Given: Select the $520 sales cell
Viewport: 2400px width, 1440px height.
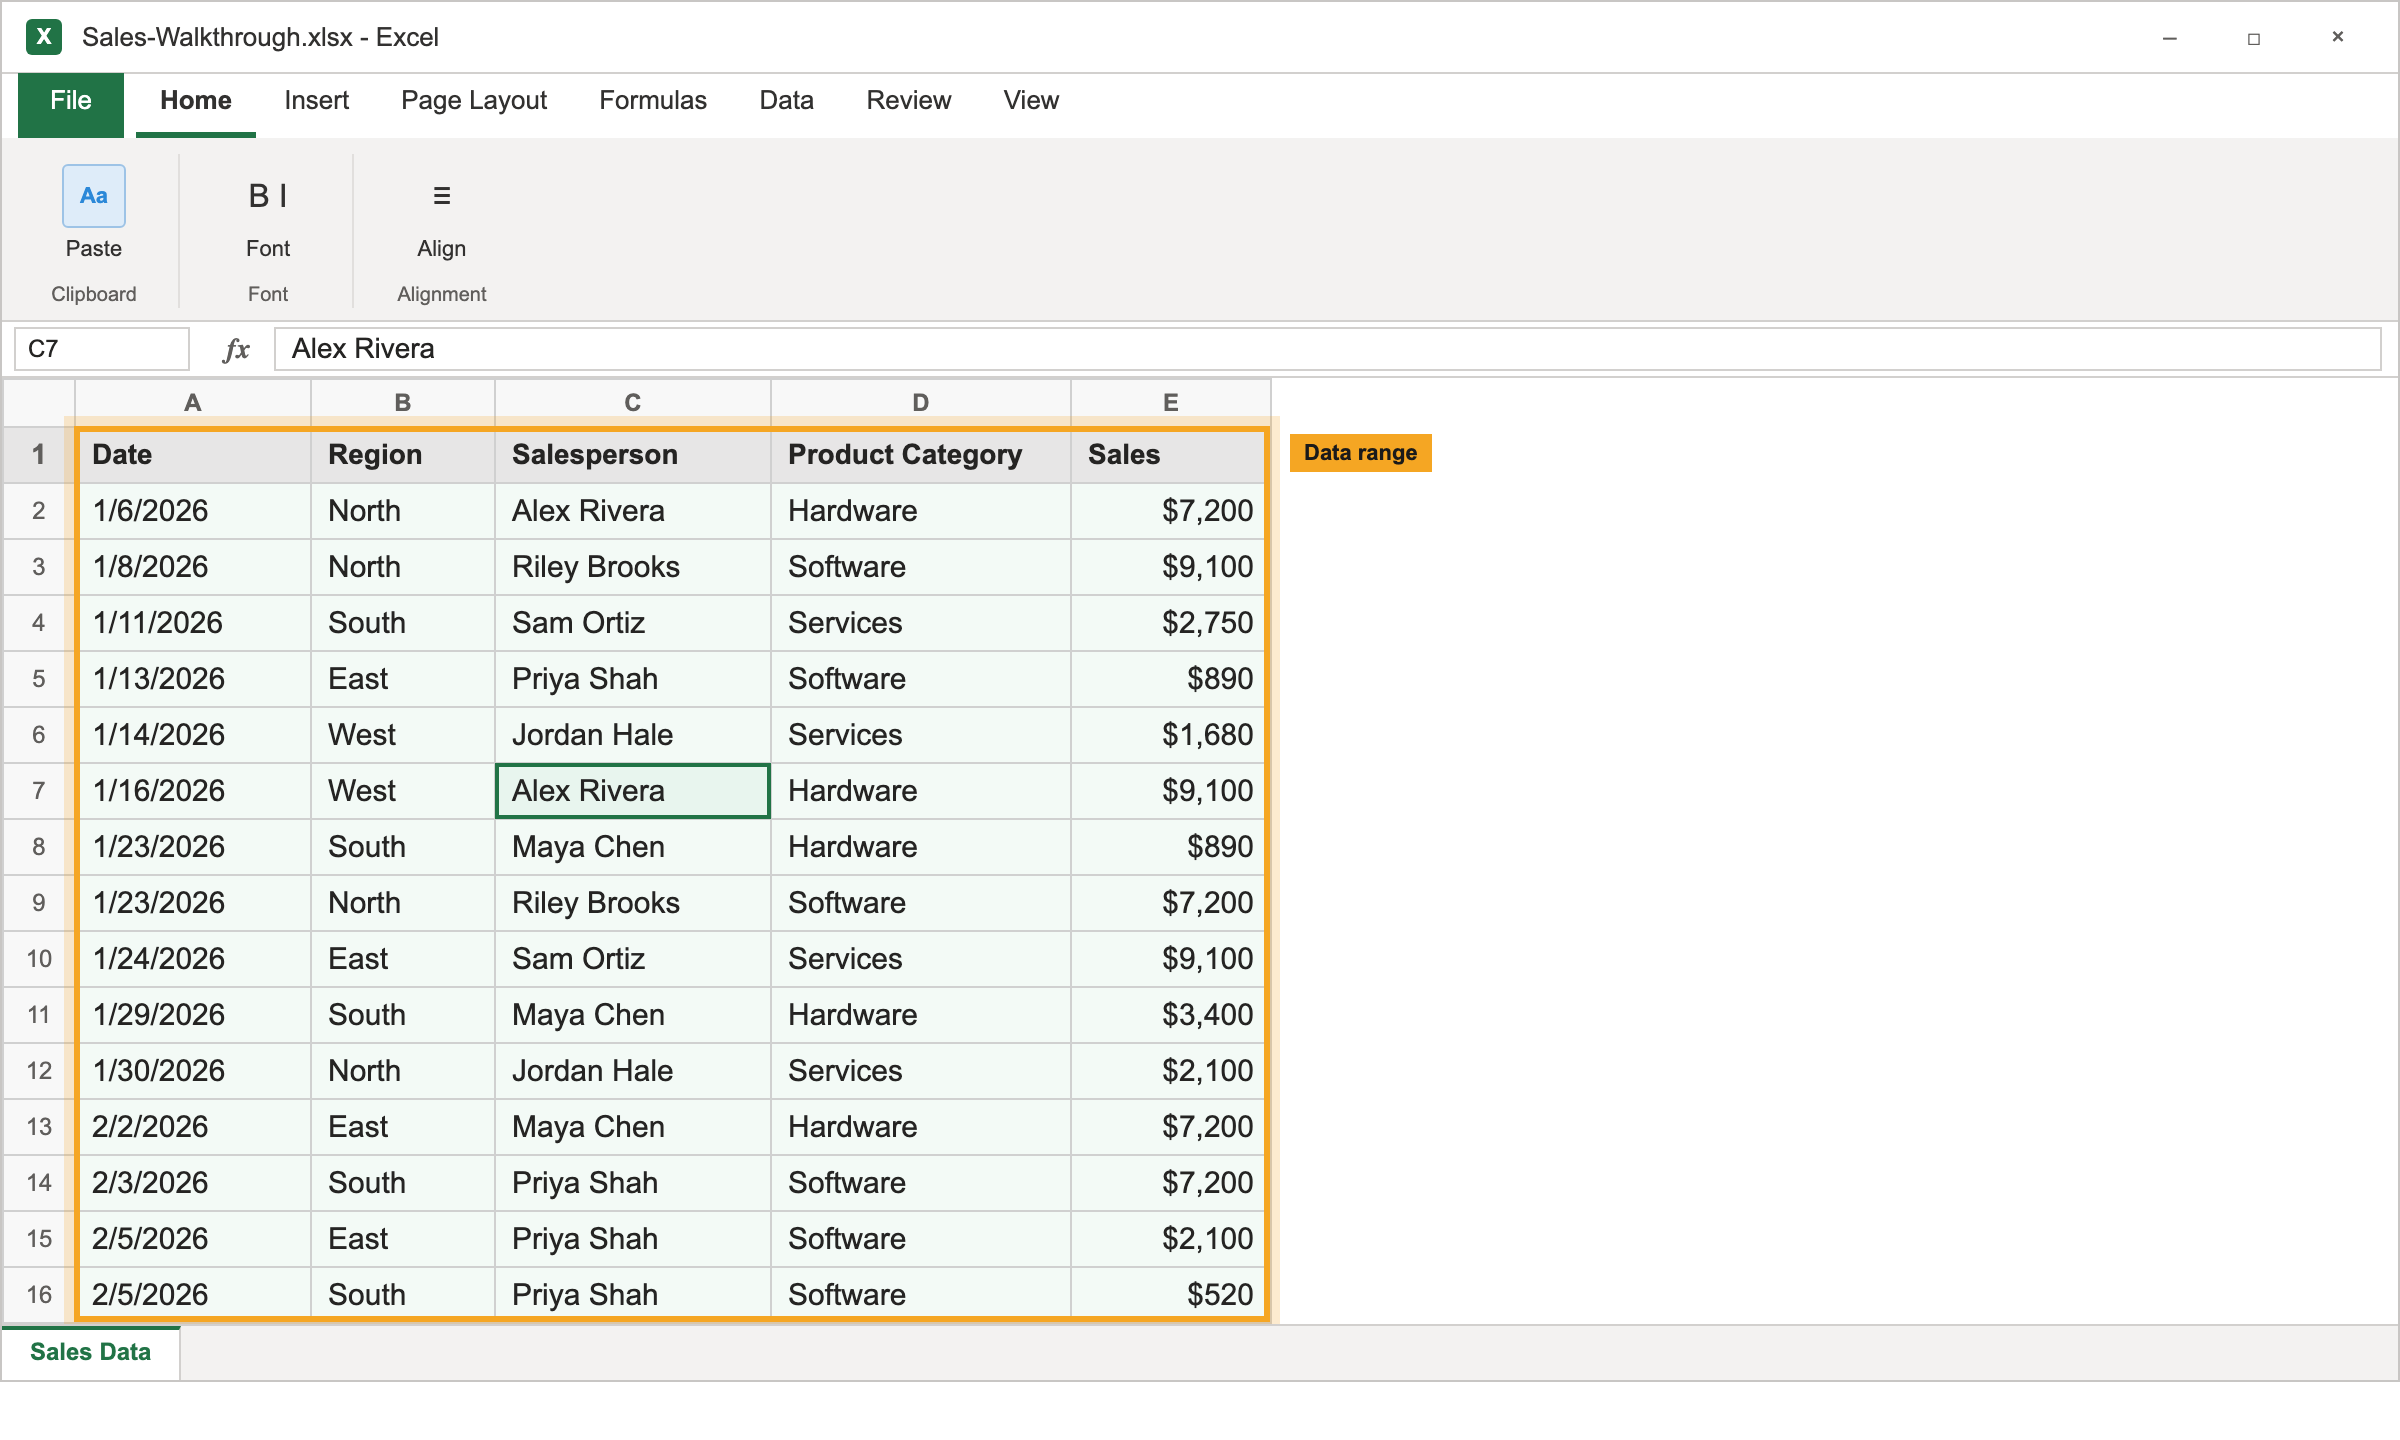Looking at the screenshot, I should (1171, 1295).
